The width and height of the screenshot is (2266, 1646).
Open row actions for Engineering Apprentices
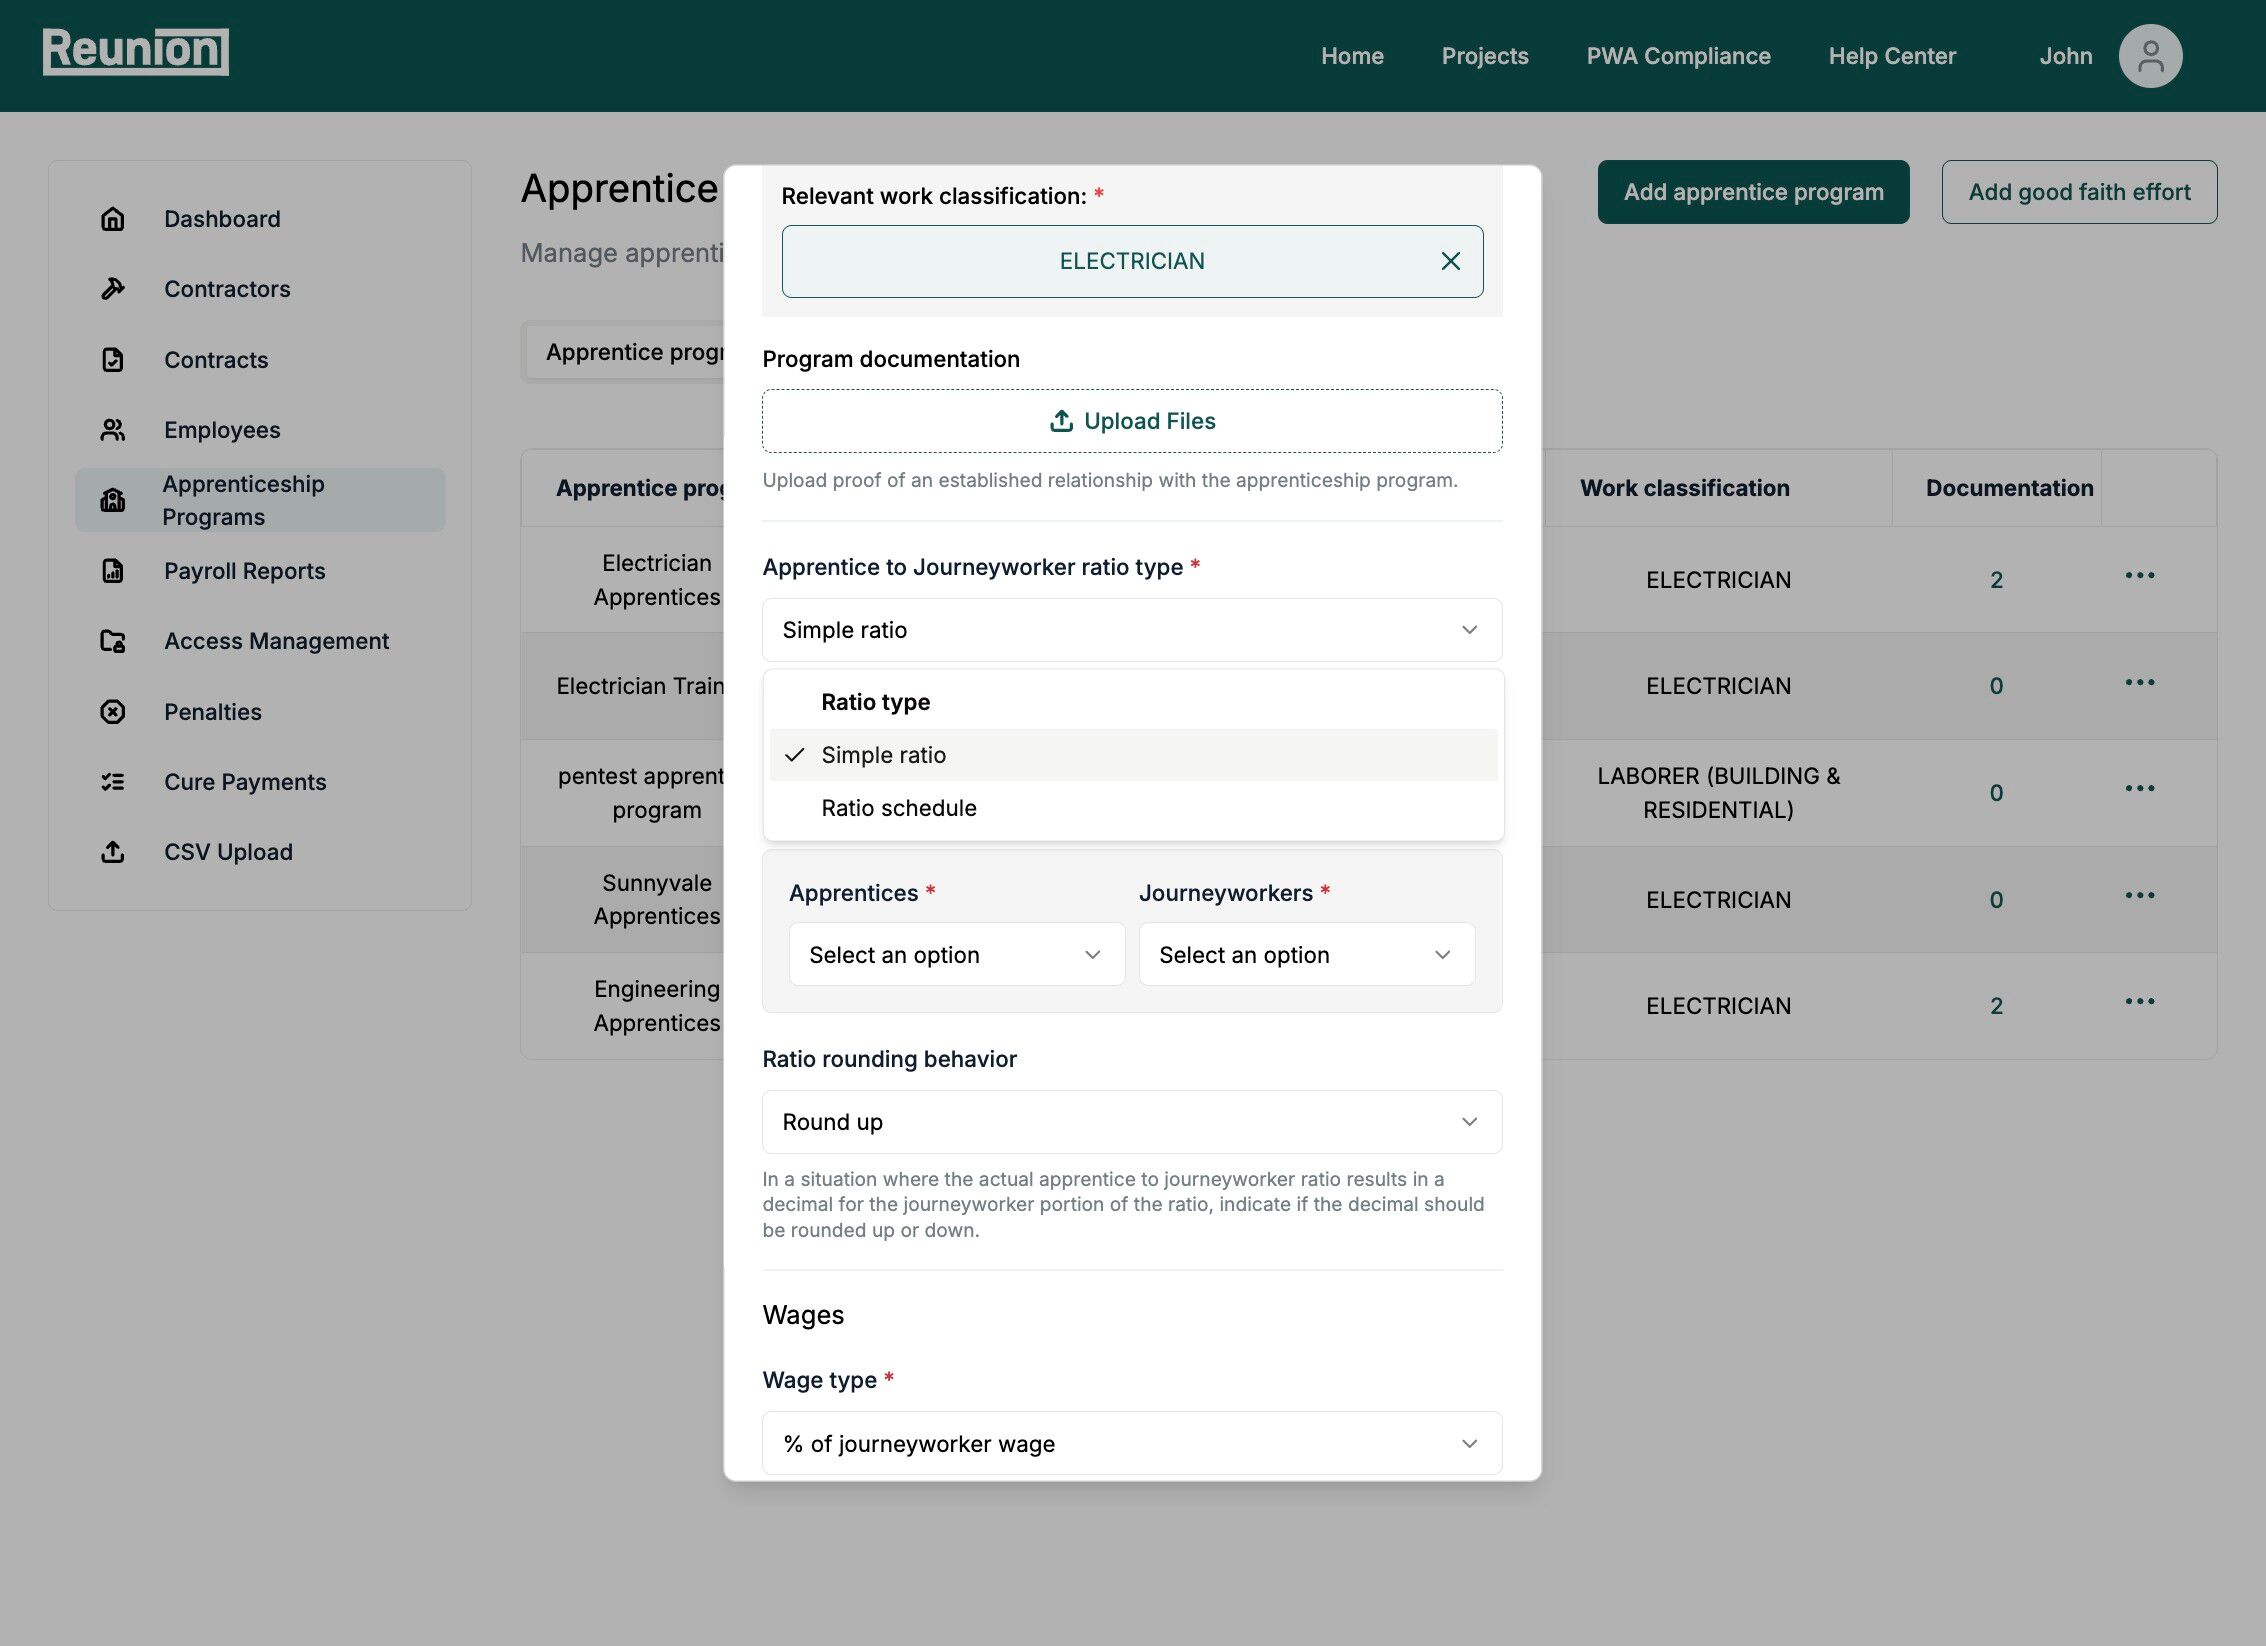2139,1002
